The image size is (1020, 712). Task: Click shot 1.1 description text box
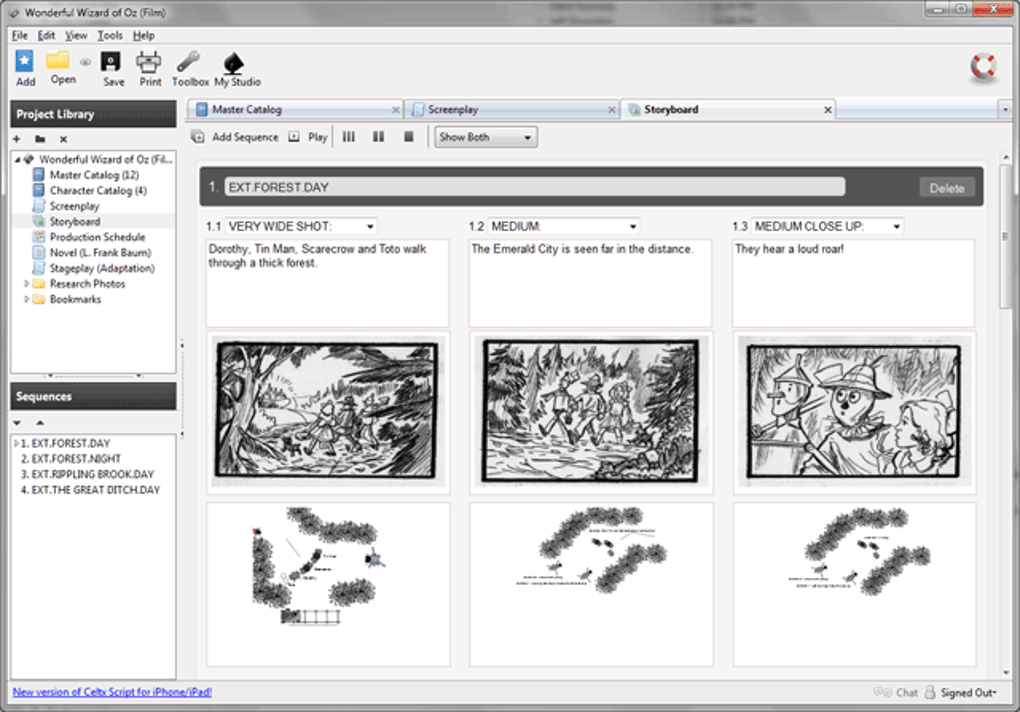click(327, 283)
